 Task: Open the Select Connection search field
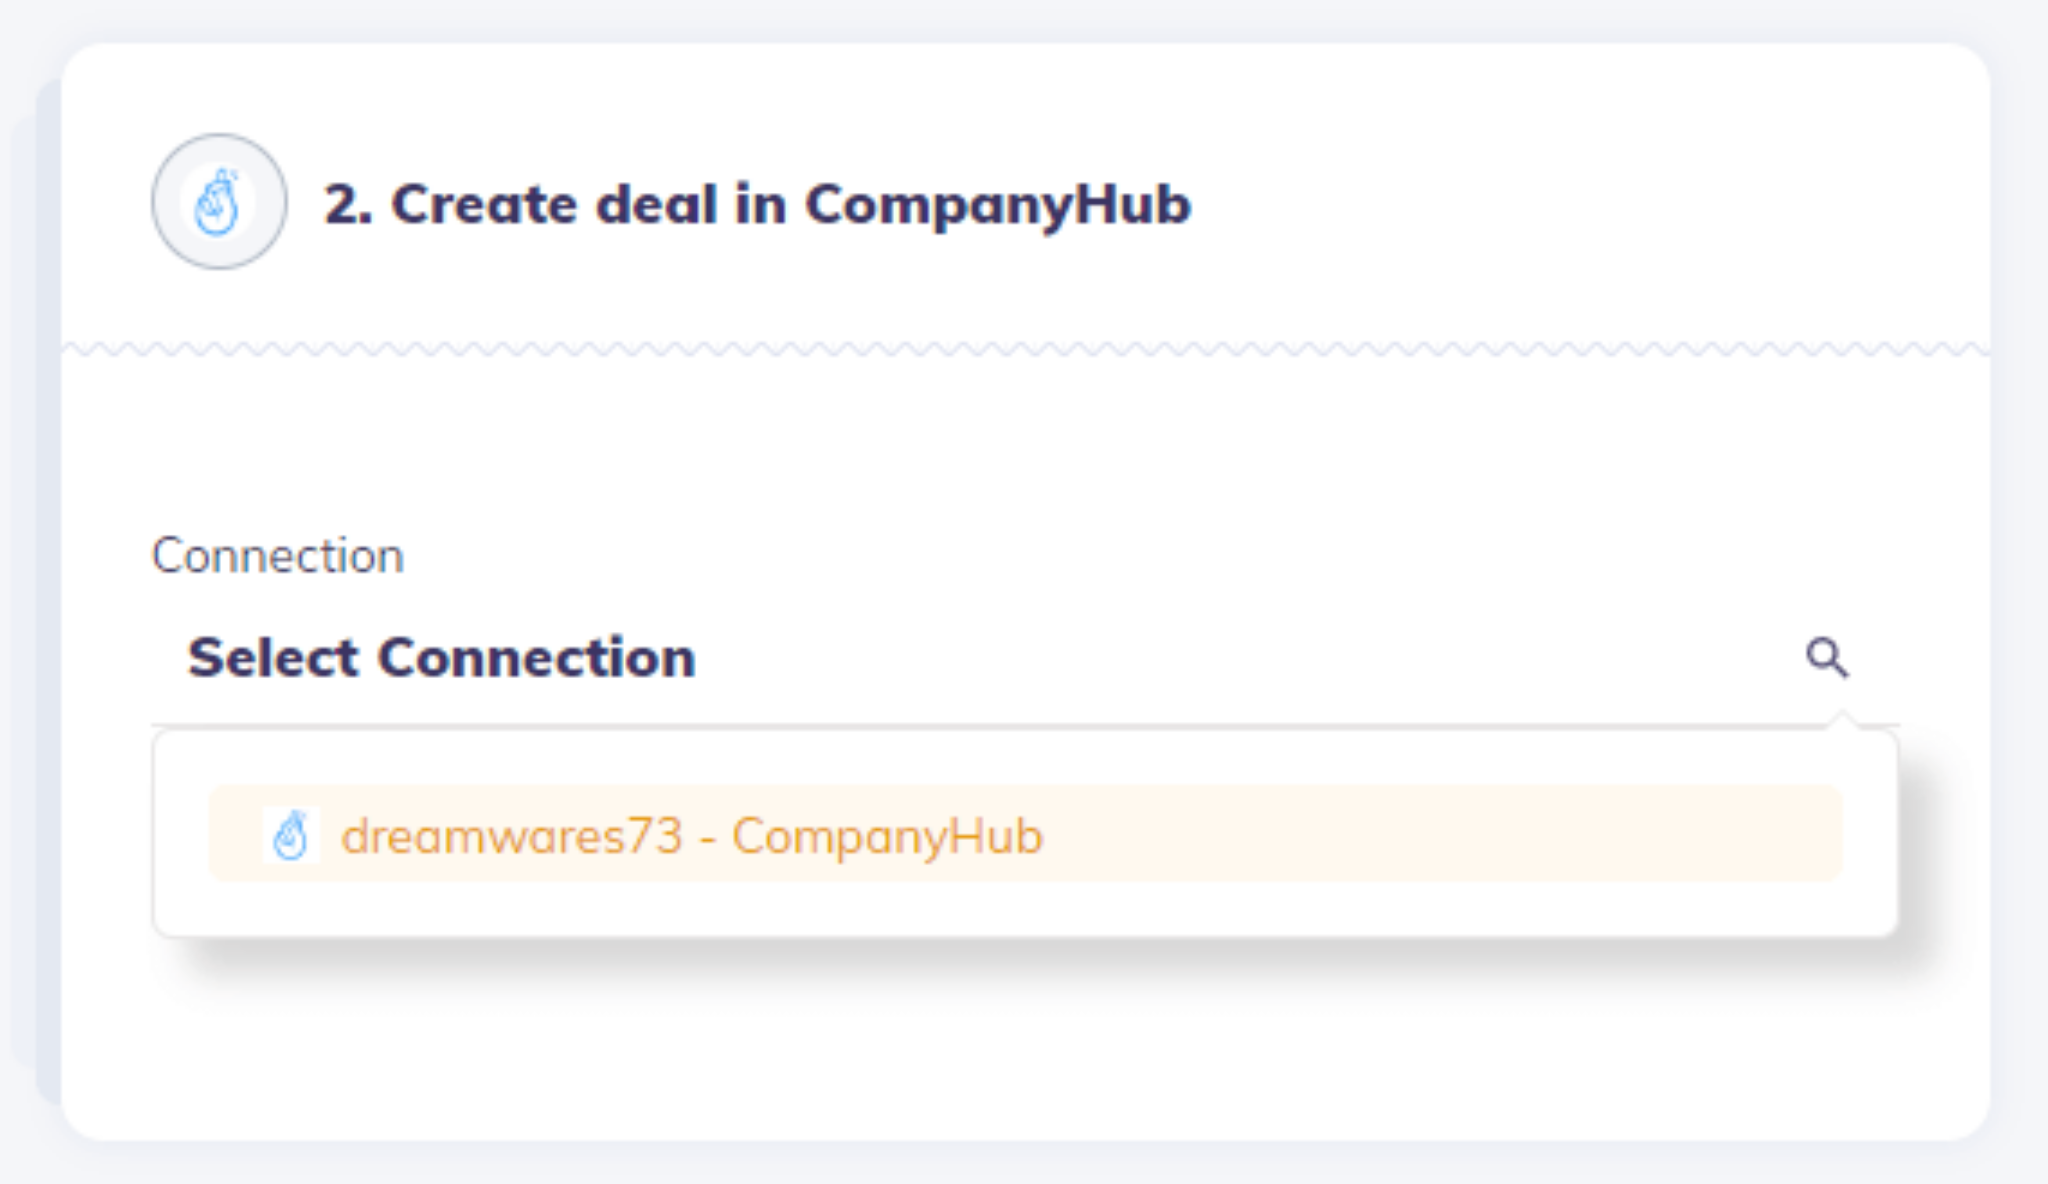click(x=1025, y=657)
